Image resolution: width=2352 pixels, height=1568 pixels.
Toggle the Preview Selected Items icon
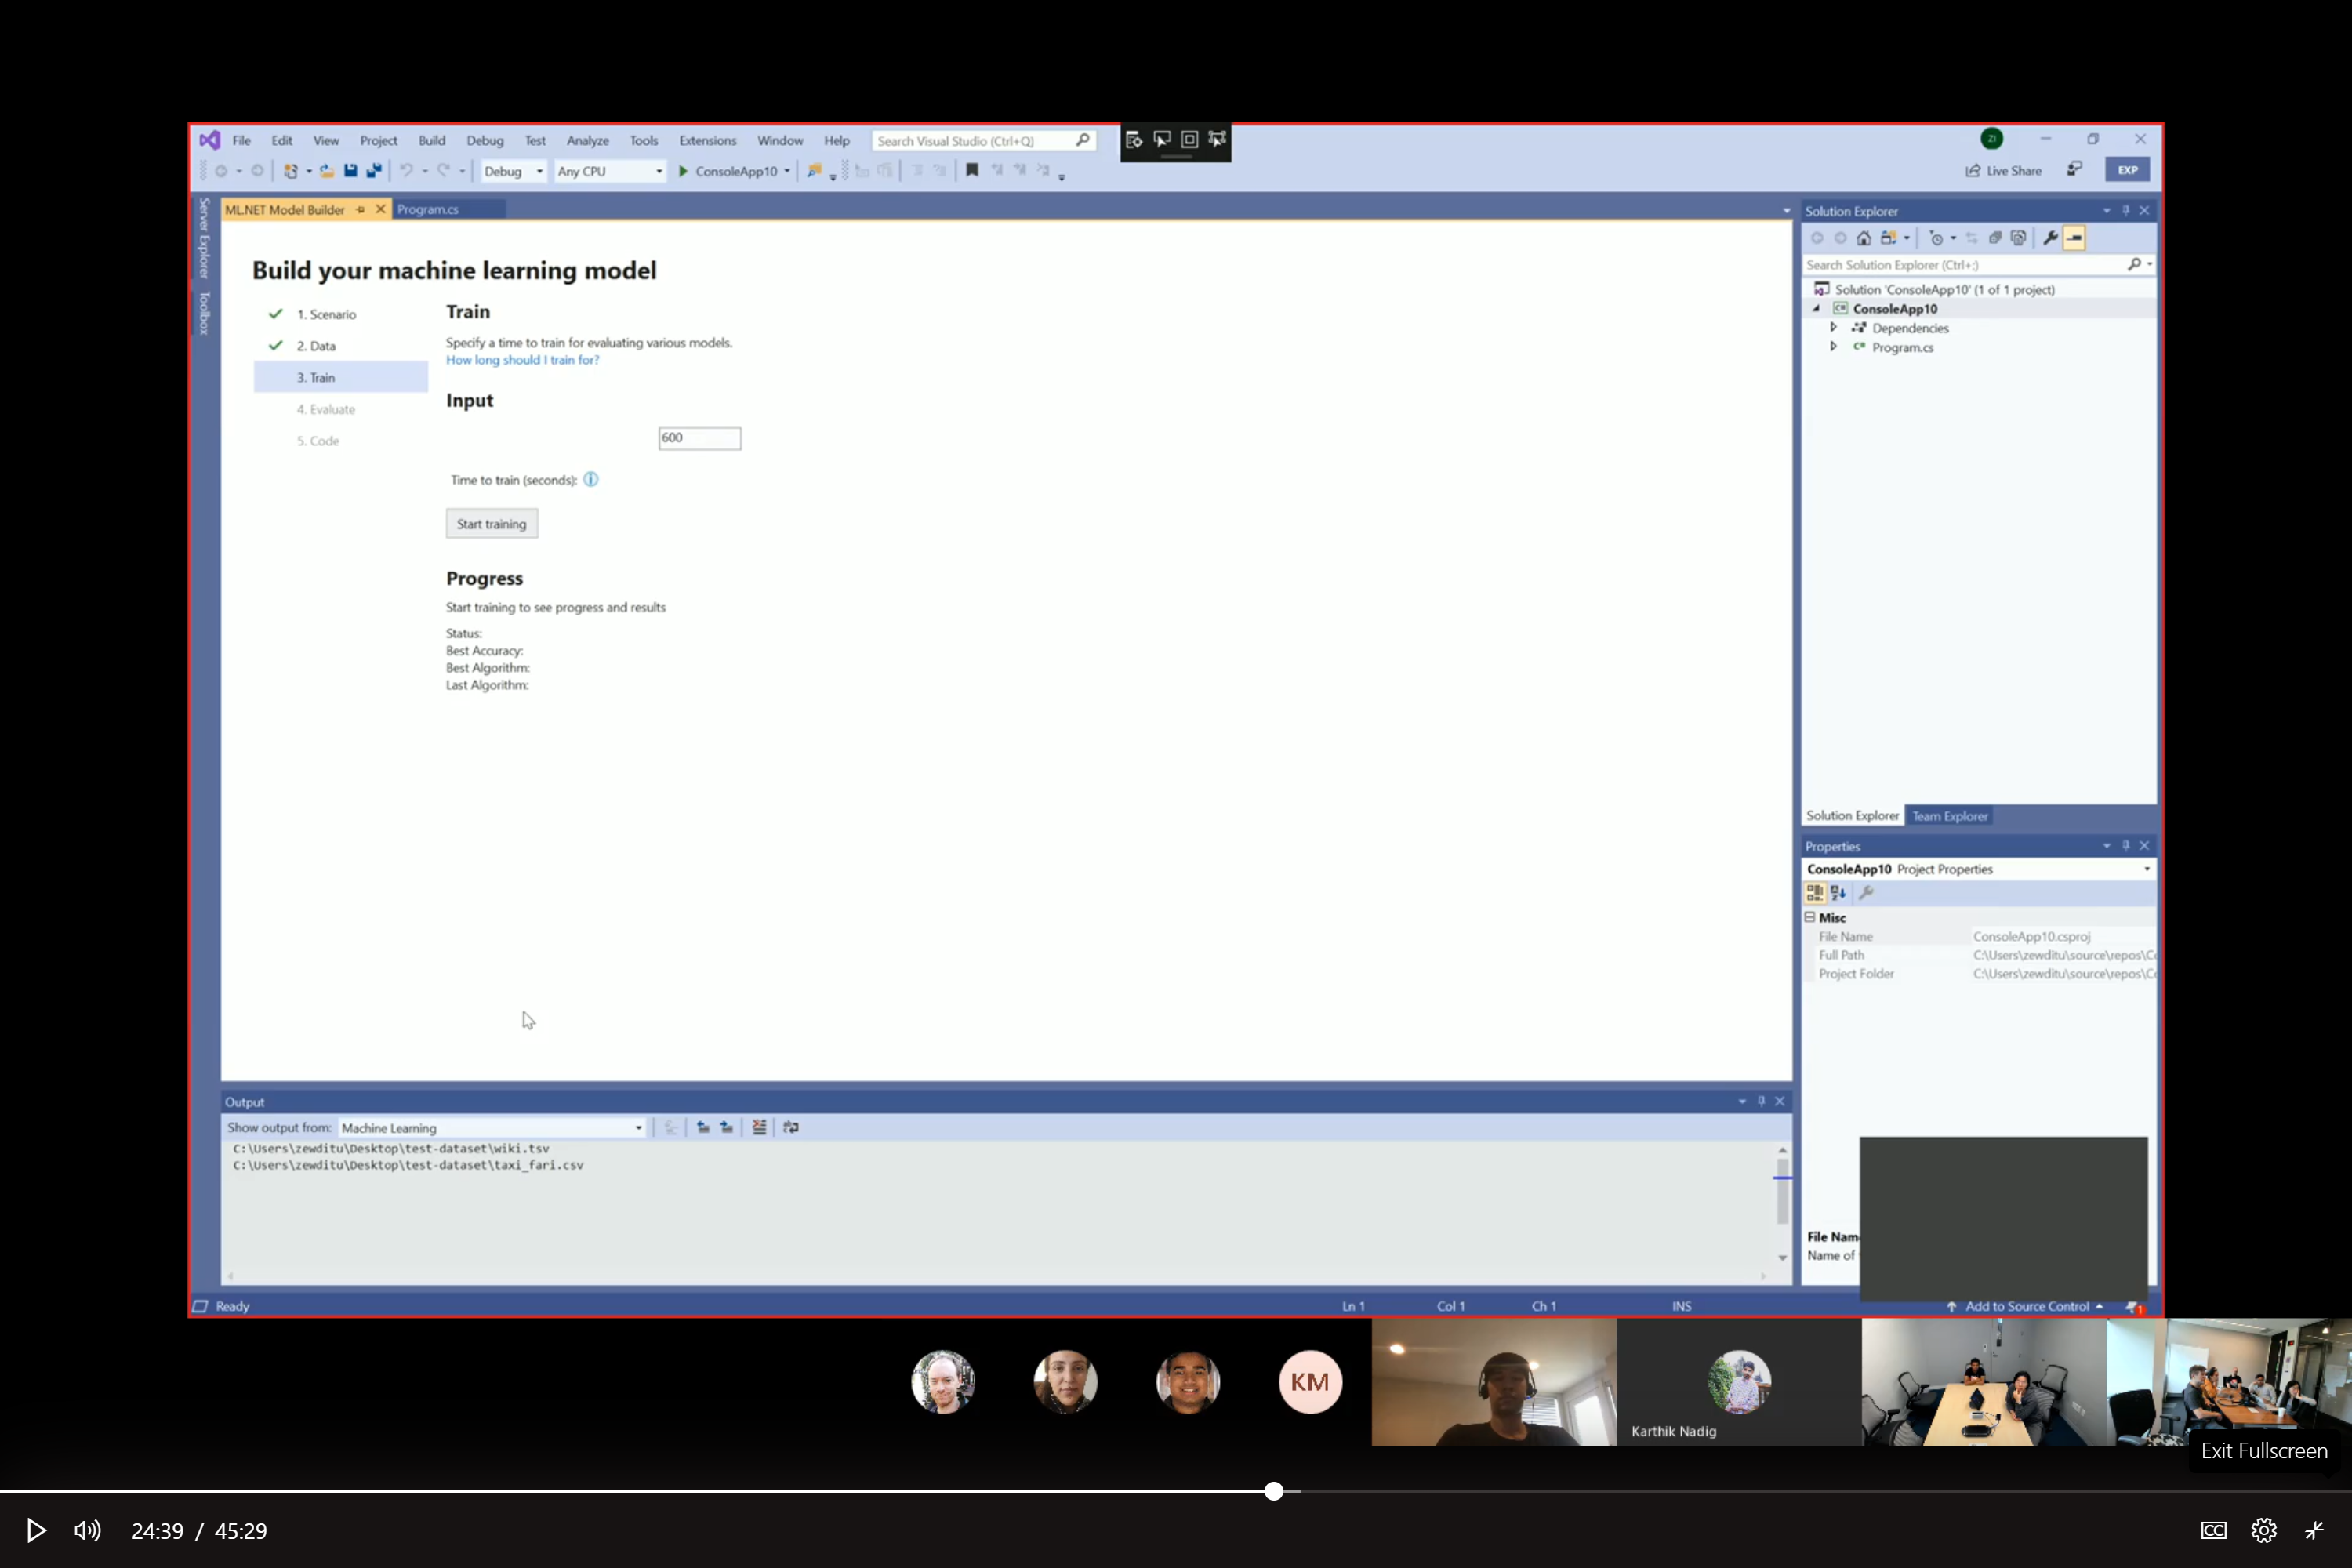pos(2075,238)
